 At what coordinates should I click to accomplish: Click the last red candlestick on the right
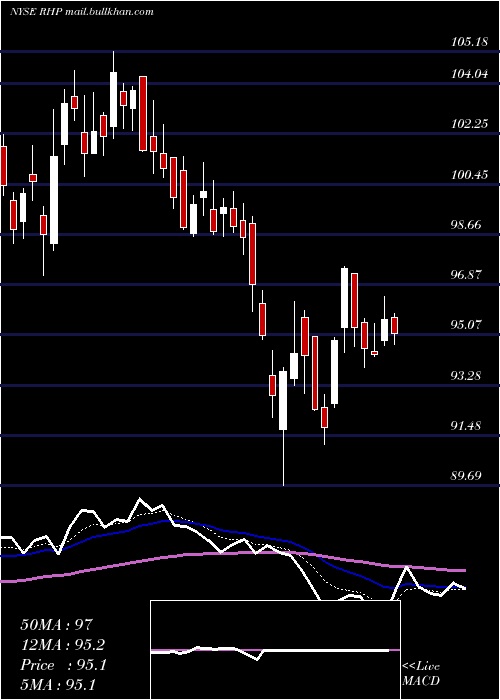(x=394, y=325)
